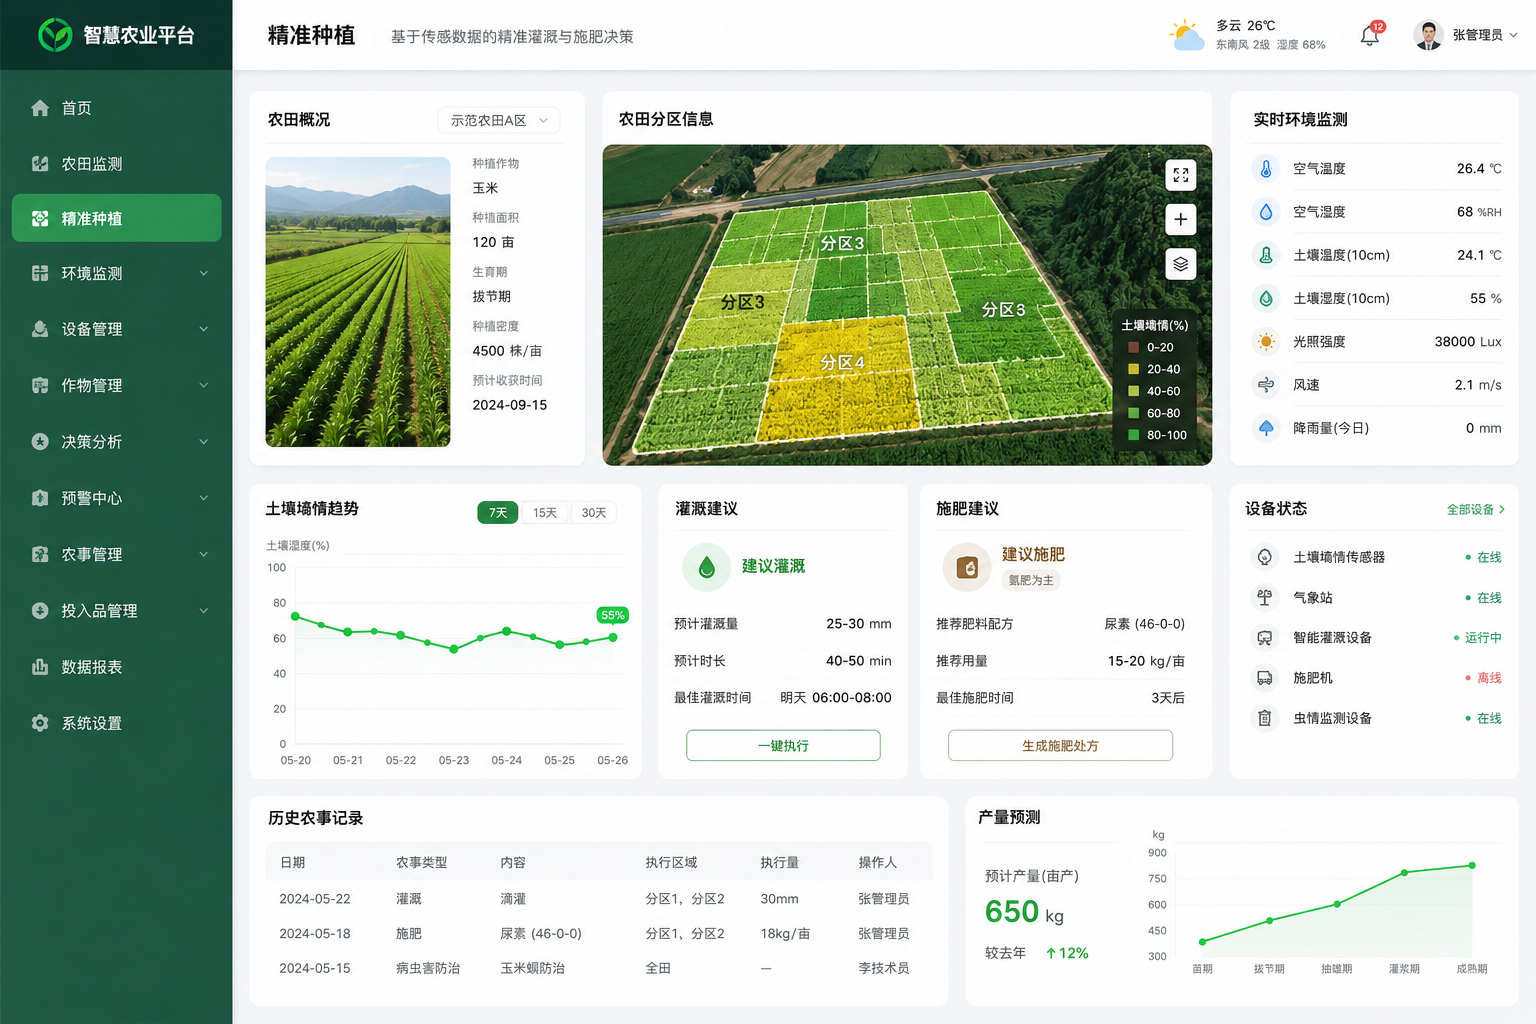This screenshot has height=1024, width=1536.
Task: Click the 离线 status of 施肥机
Action: [x=1484, y=678]
